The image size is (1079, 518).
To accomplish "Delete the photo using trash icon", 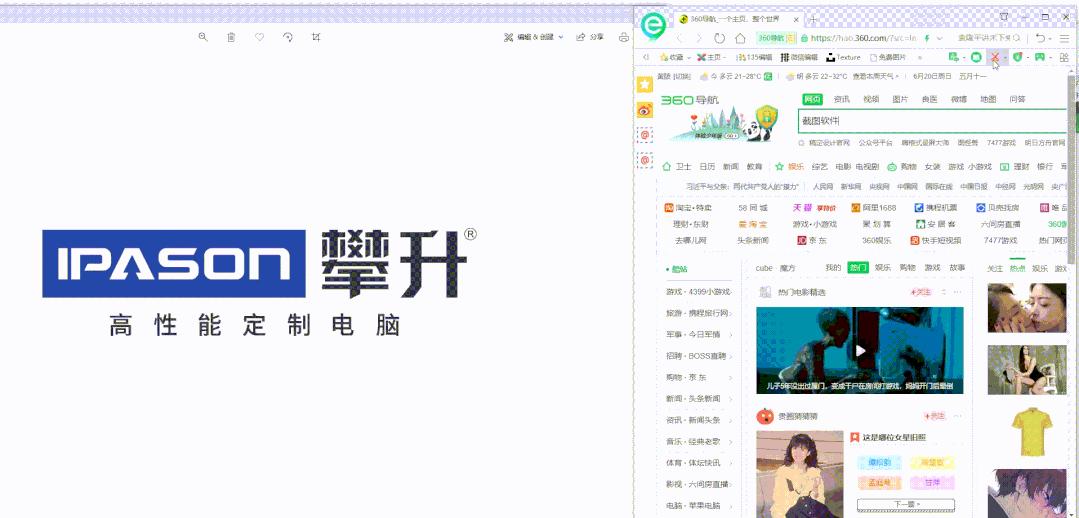I will tap(231, 37).
